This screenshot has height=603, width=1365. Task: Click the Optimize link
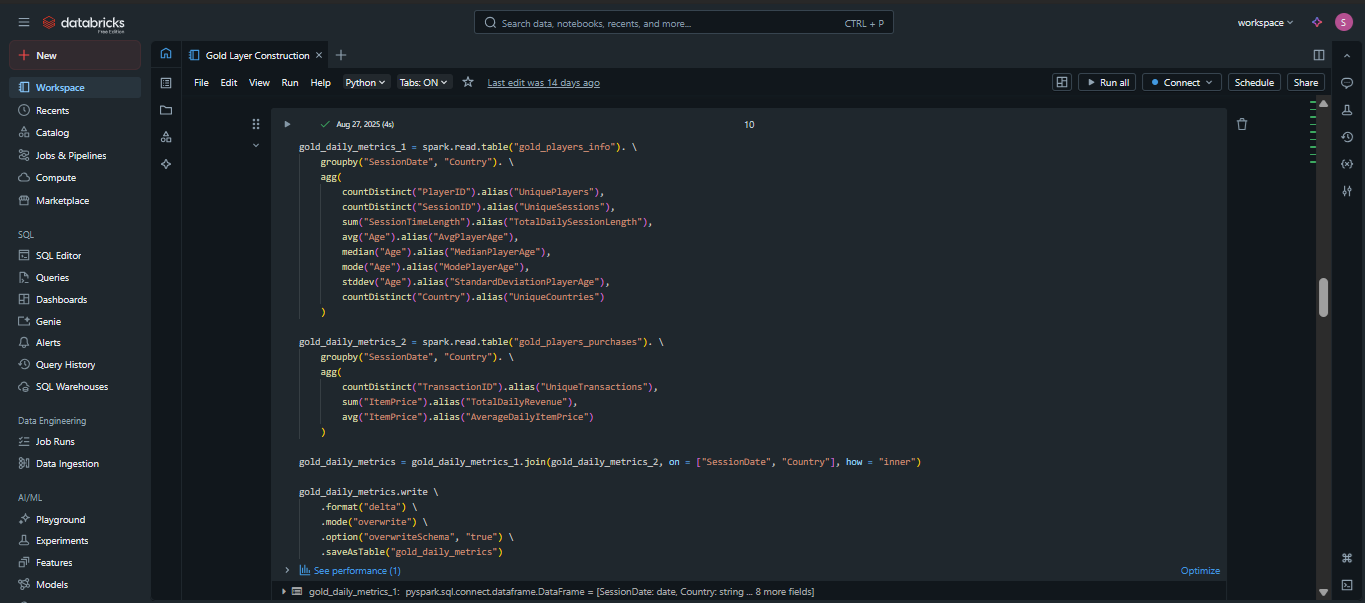pos(1200,570)
